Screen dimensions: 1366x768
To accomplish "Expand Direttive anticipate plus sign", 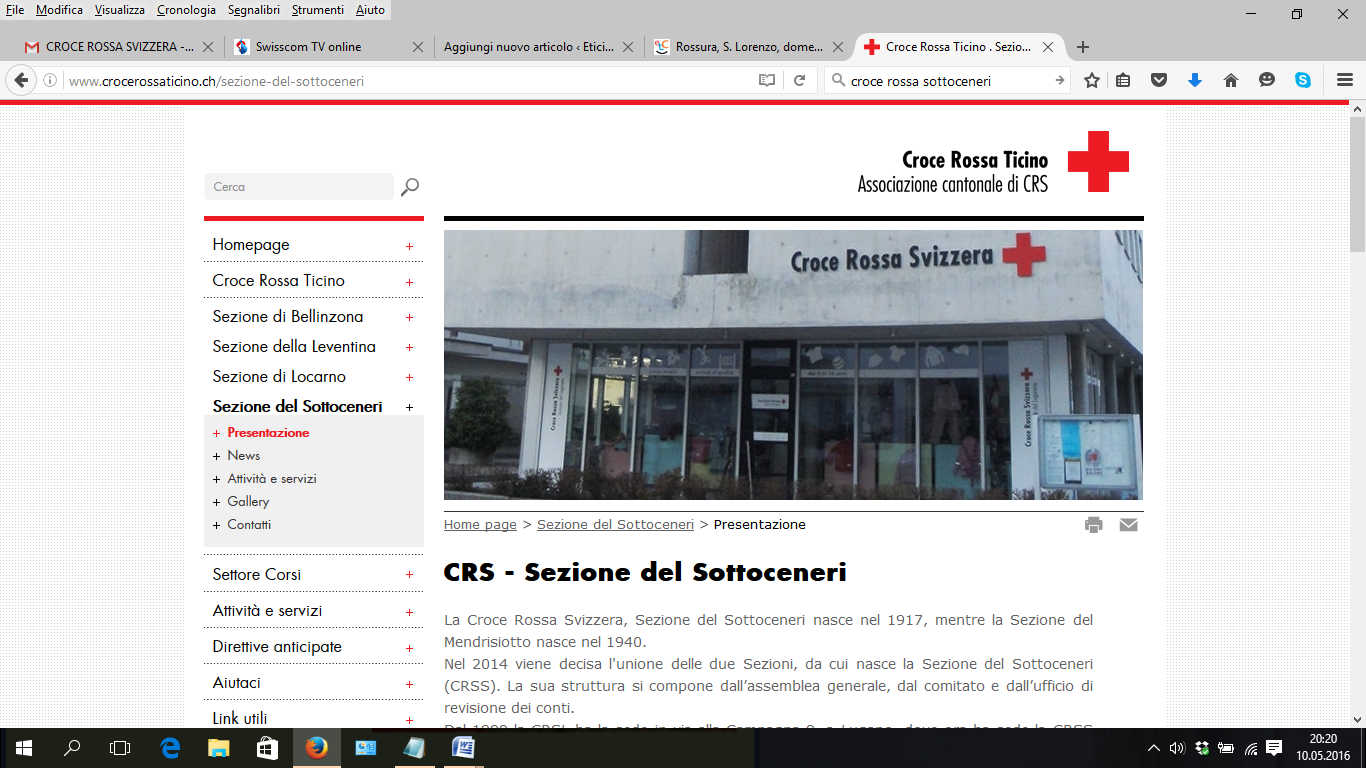I will pyautogui.click(x=409, y=648).
